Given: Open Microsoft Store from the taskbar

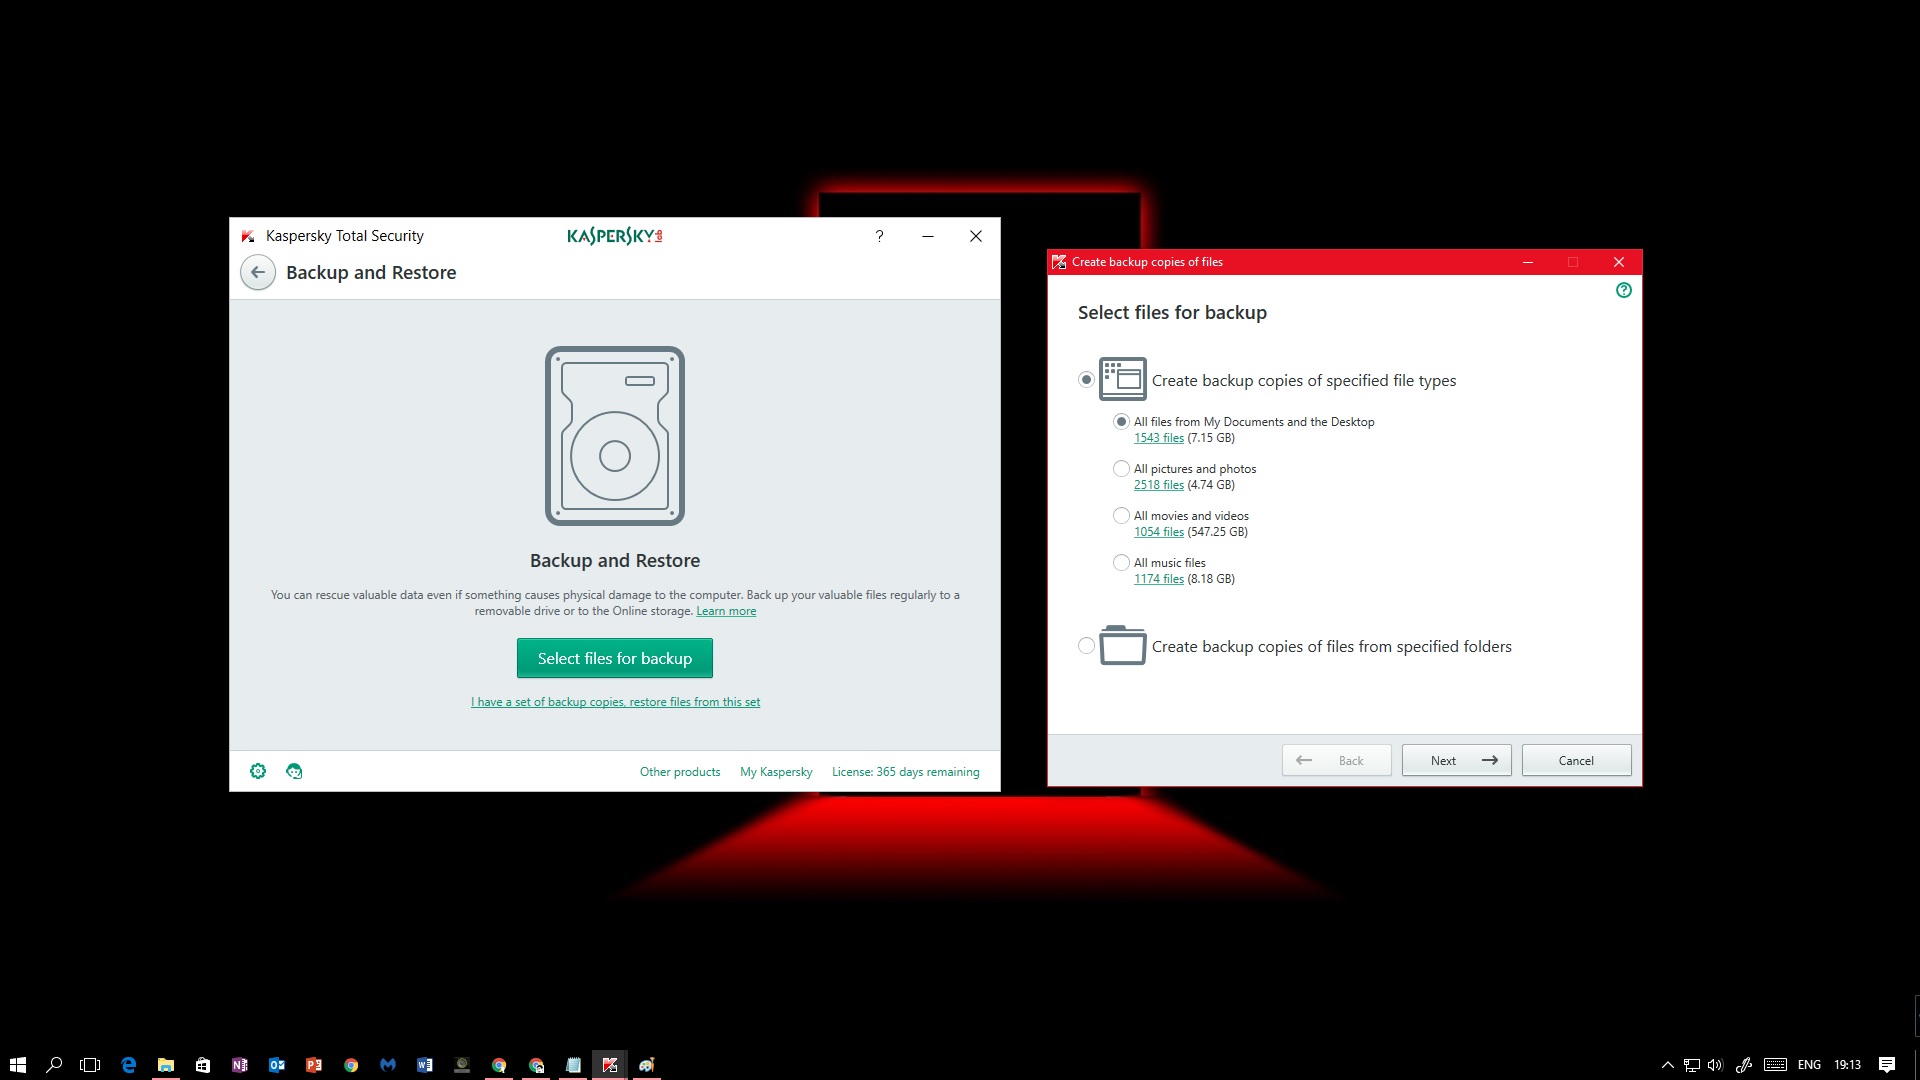Looking at the screenshot, I should pyautogui.click(x=203, y=1065).
